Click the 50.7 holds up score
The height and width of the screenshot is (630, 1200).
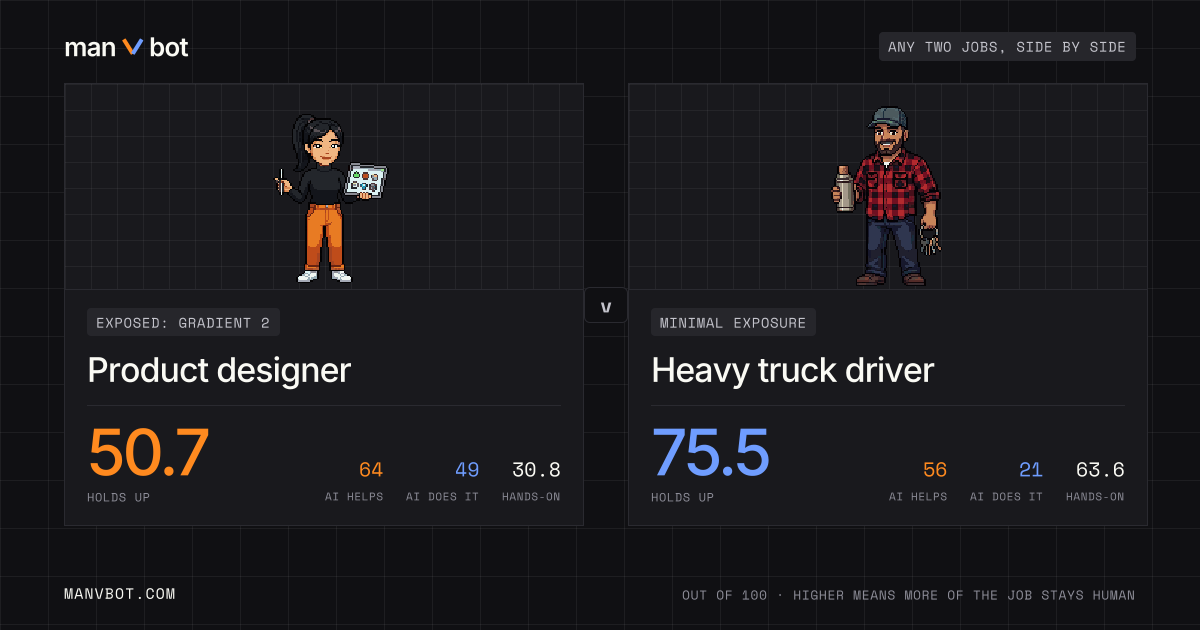[x=149, y=453]
